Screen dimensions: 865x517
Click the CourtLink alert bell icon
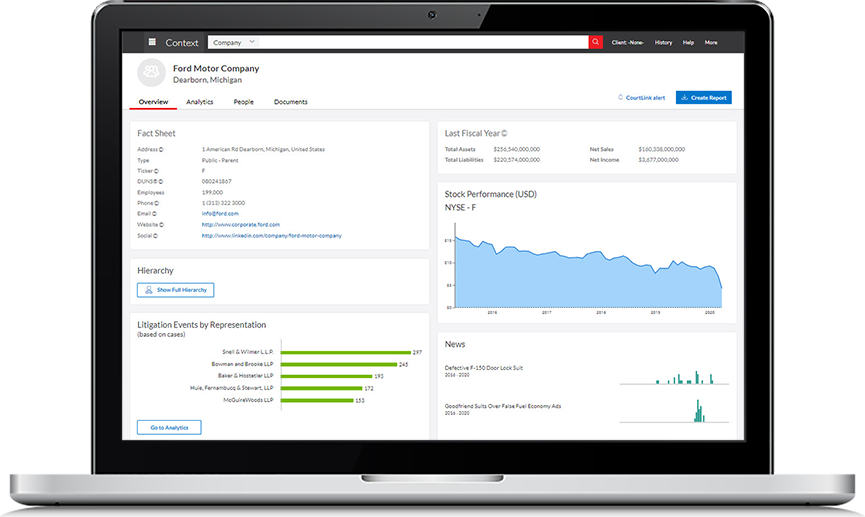[x=620, y=98]
